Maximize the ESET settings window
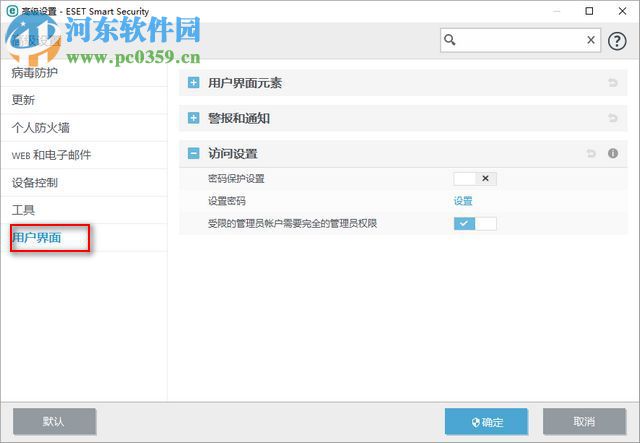The image size is (640, 443). 589,11
